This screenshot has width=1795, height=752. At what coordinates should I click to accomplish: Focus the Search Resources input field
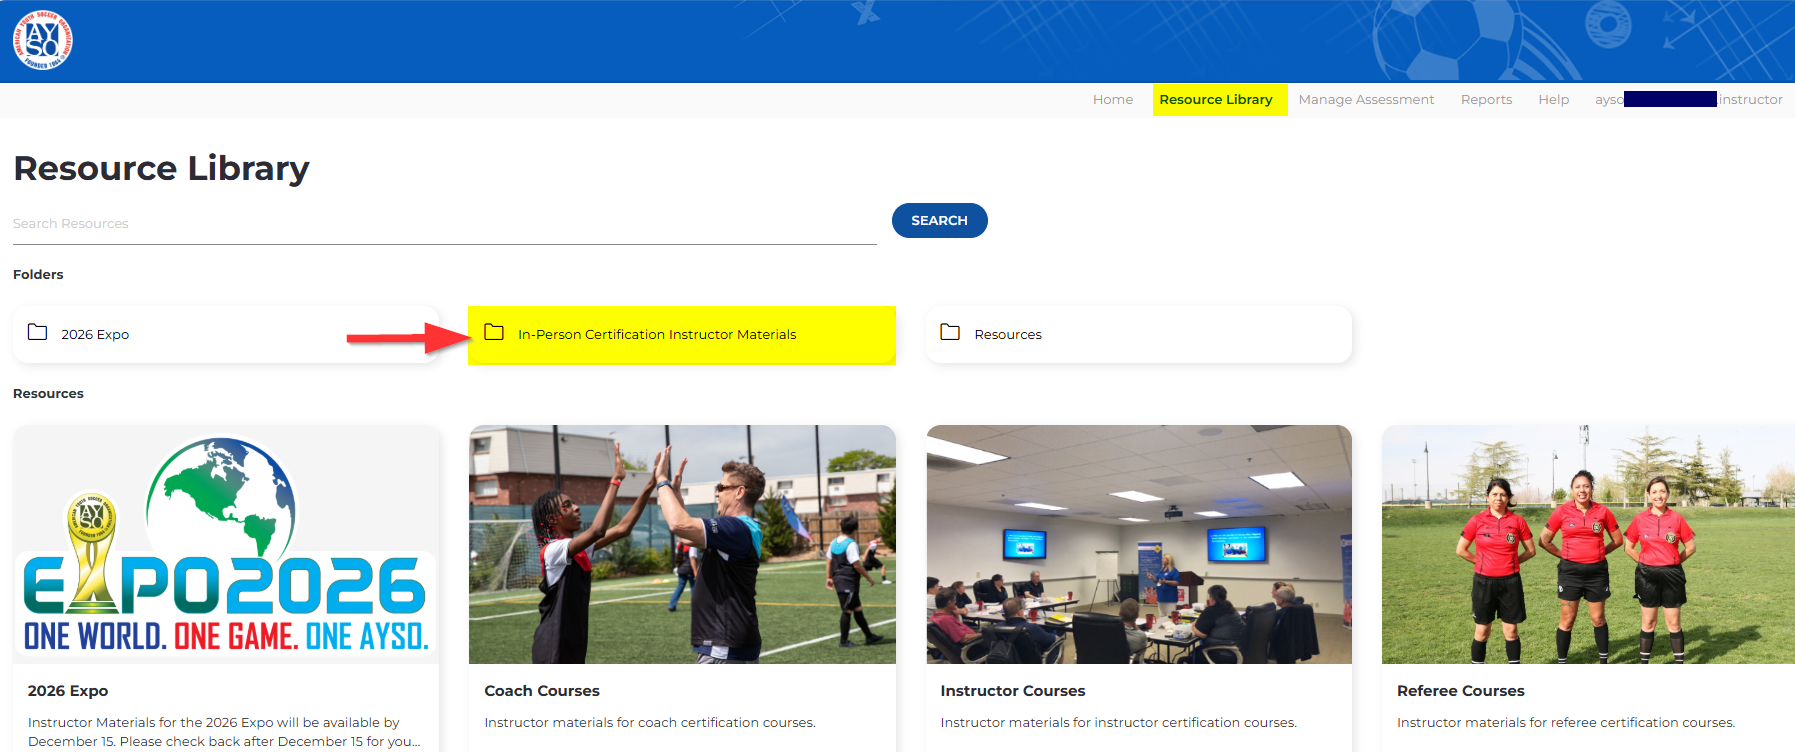click(444, 224)
